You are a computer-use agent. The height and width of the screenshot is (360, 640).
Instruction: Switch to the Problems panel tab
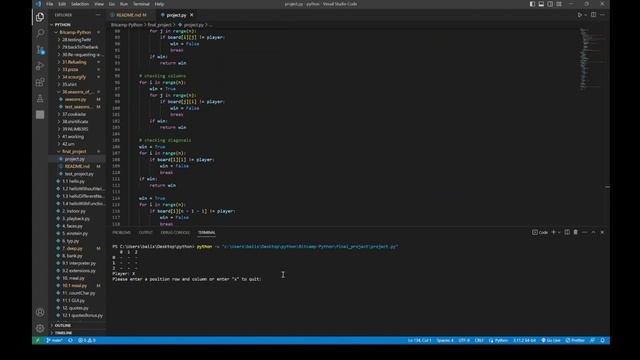(x=122, y=233)
